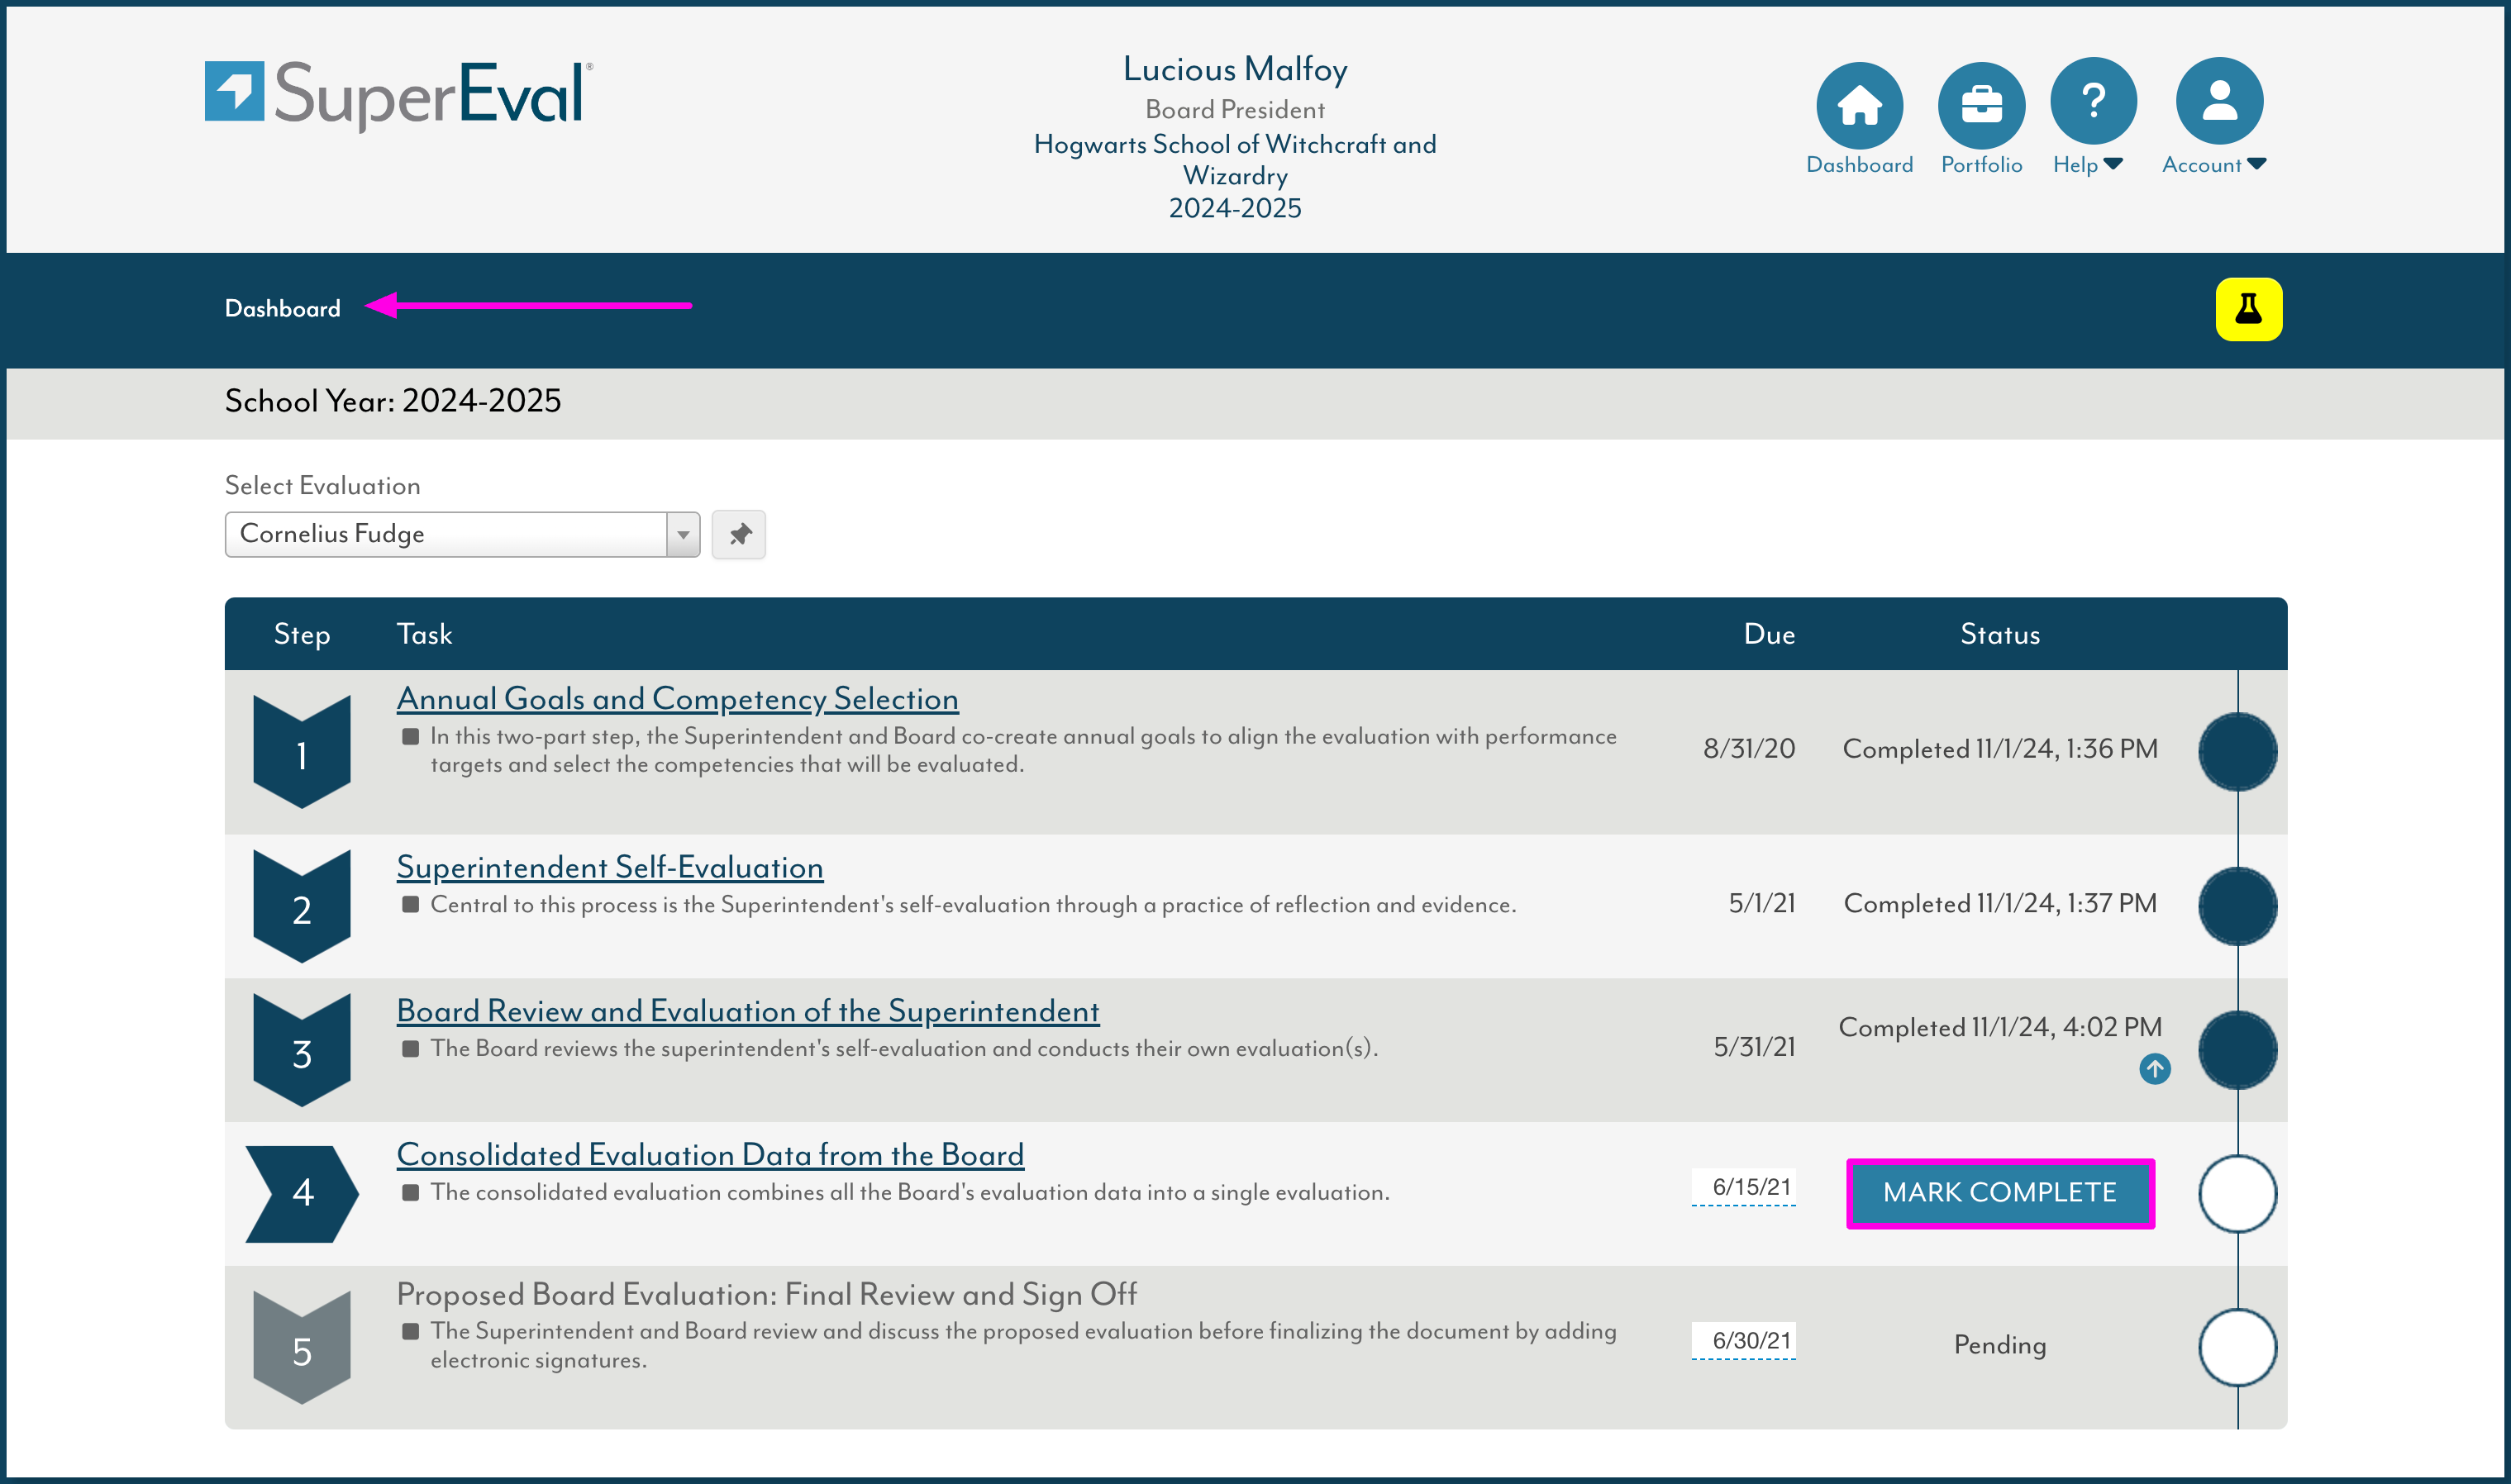Open Board Review and Evaluation of the Superintendent
The height and width of the screenshot is (1484, 2511).
[748, 1011]
